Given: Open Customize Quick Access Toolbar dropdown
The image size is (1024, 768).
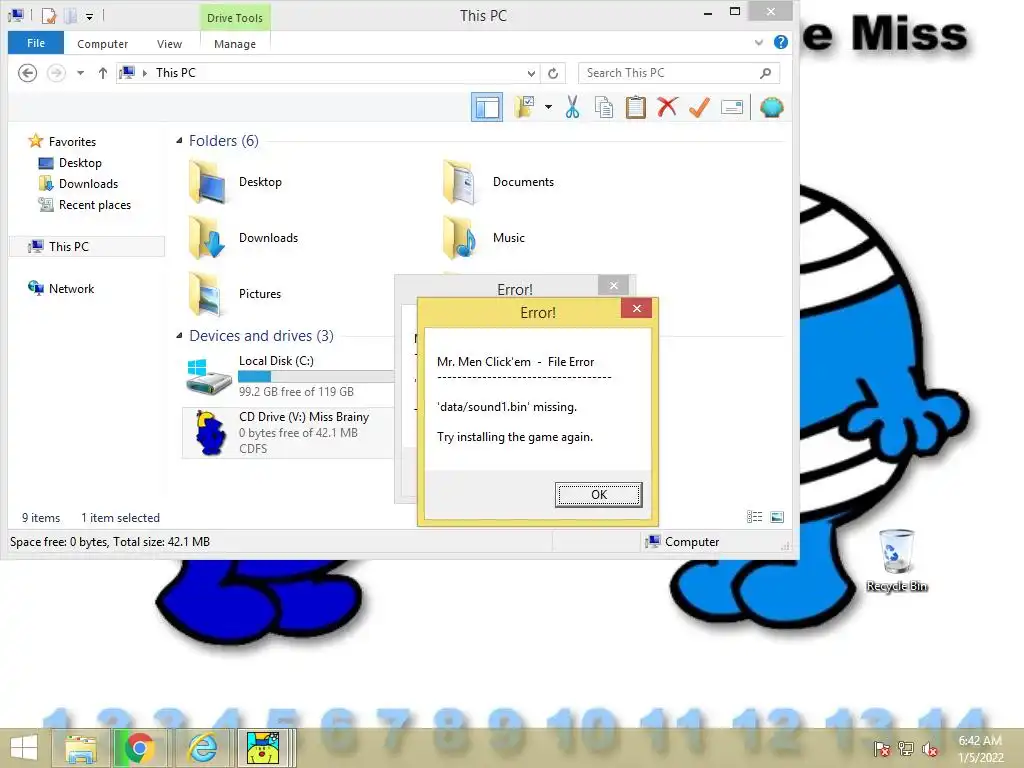Looking at the screenshot, I should pyautogui.click(x=89, y=16).
